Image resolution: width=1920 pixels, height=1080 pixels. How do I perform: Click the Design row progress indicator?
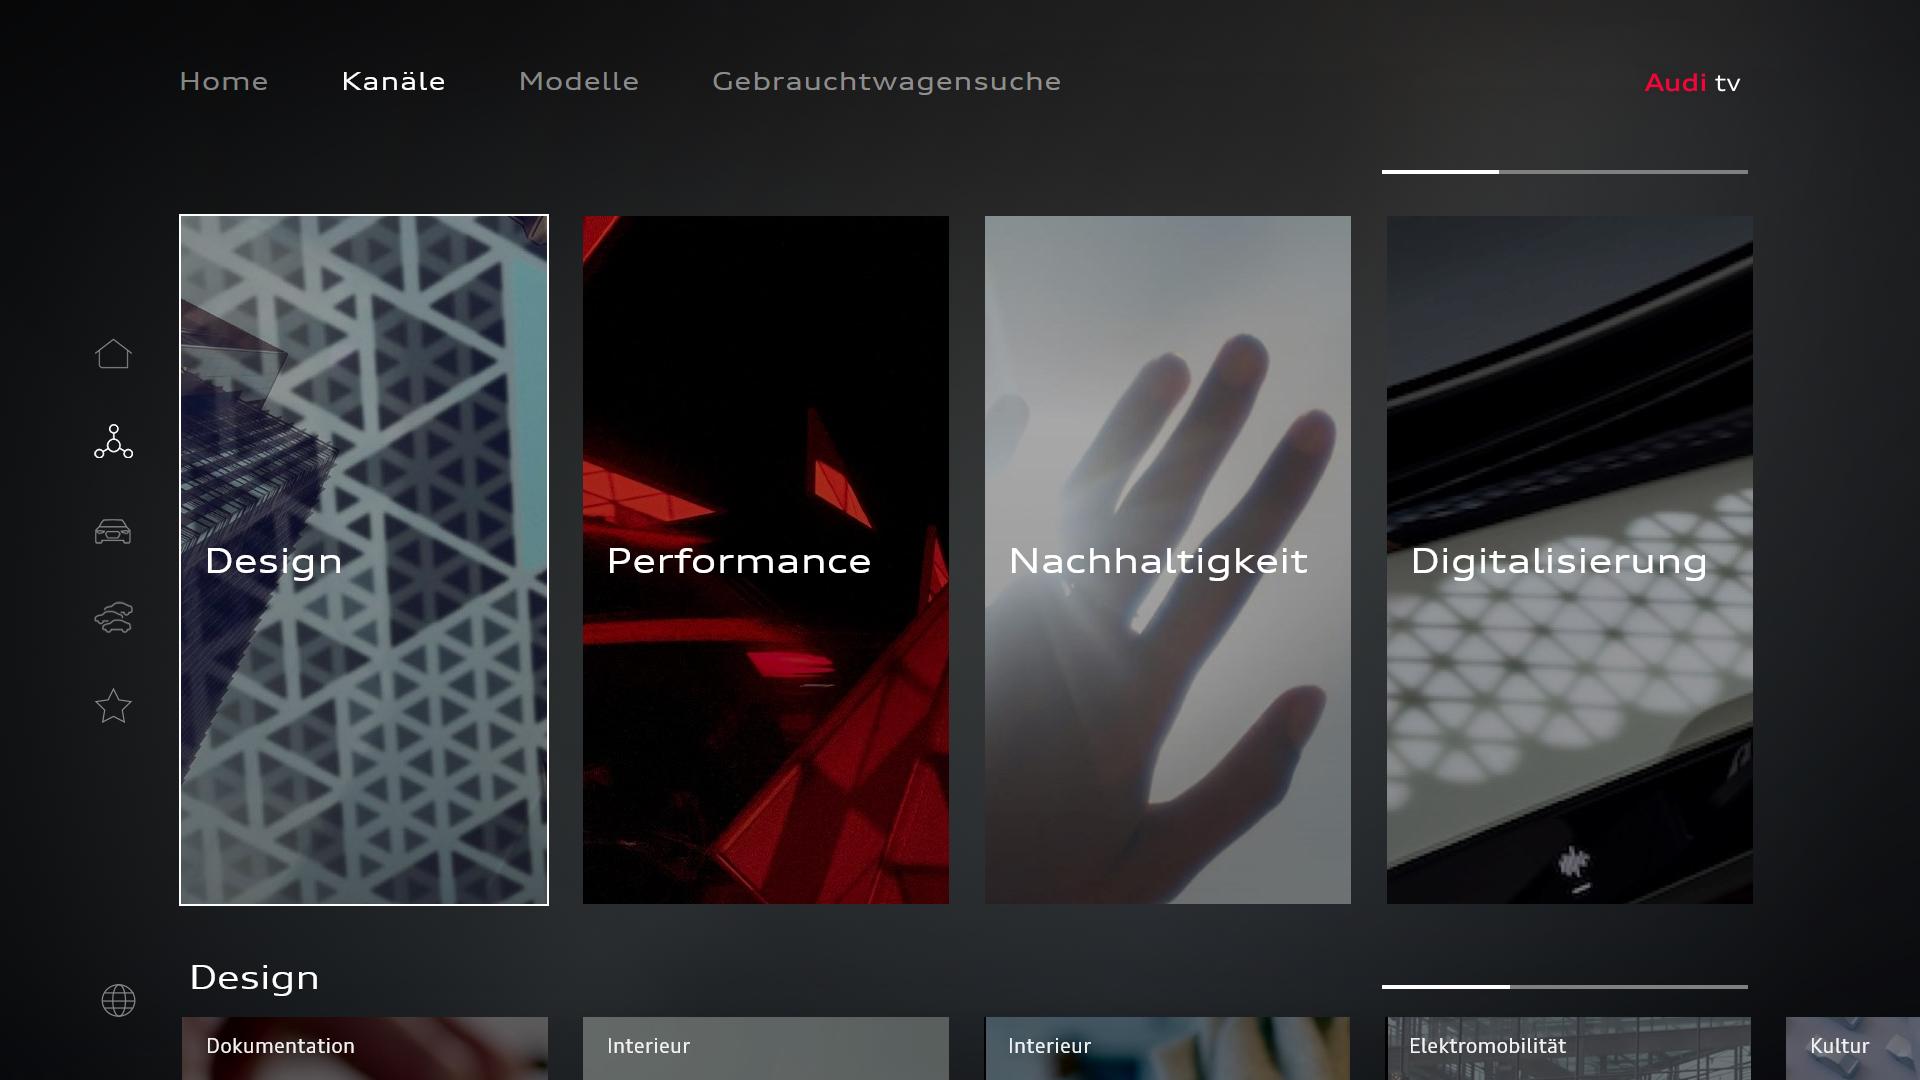coord(1564,987)
